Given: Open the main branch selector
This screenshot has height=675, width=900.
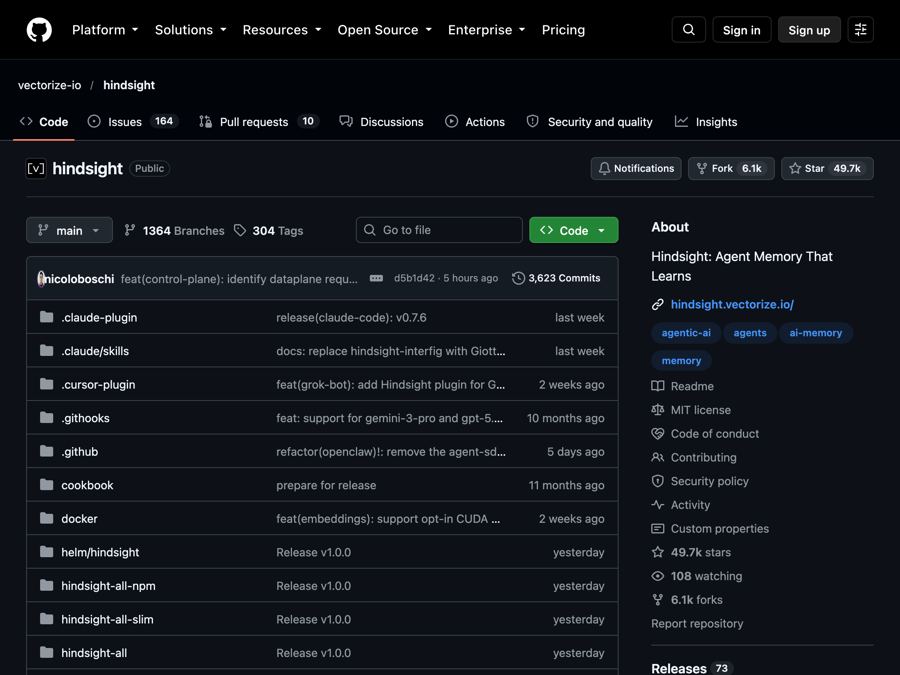Looking at the screenshot, I should tap(69, 230).
